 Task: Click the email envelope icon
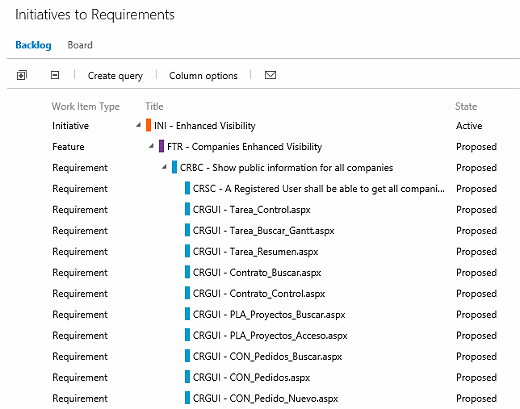coord(270,75)
